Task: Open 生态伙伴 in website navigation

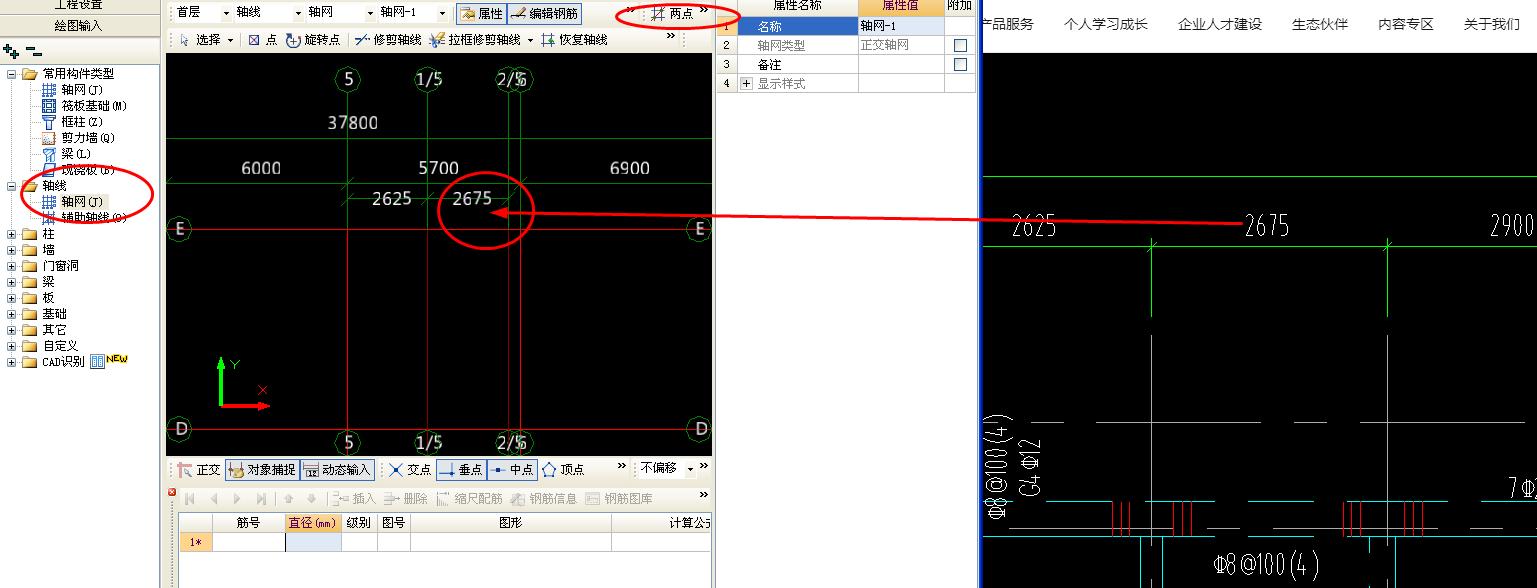Action: pyautogui.click(x=1320, y=24)
